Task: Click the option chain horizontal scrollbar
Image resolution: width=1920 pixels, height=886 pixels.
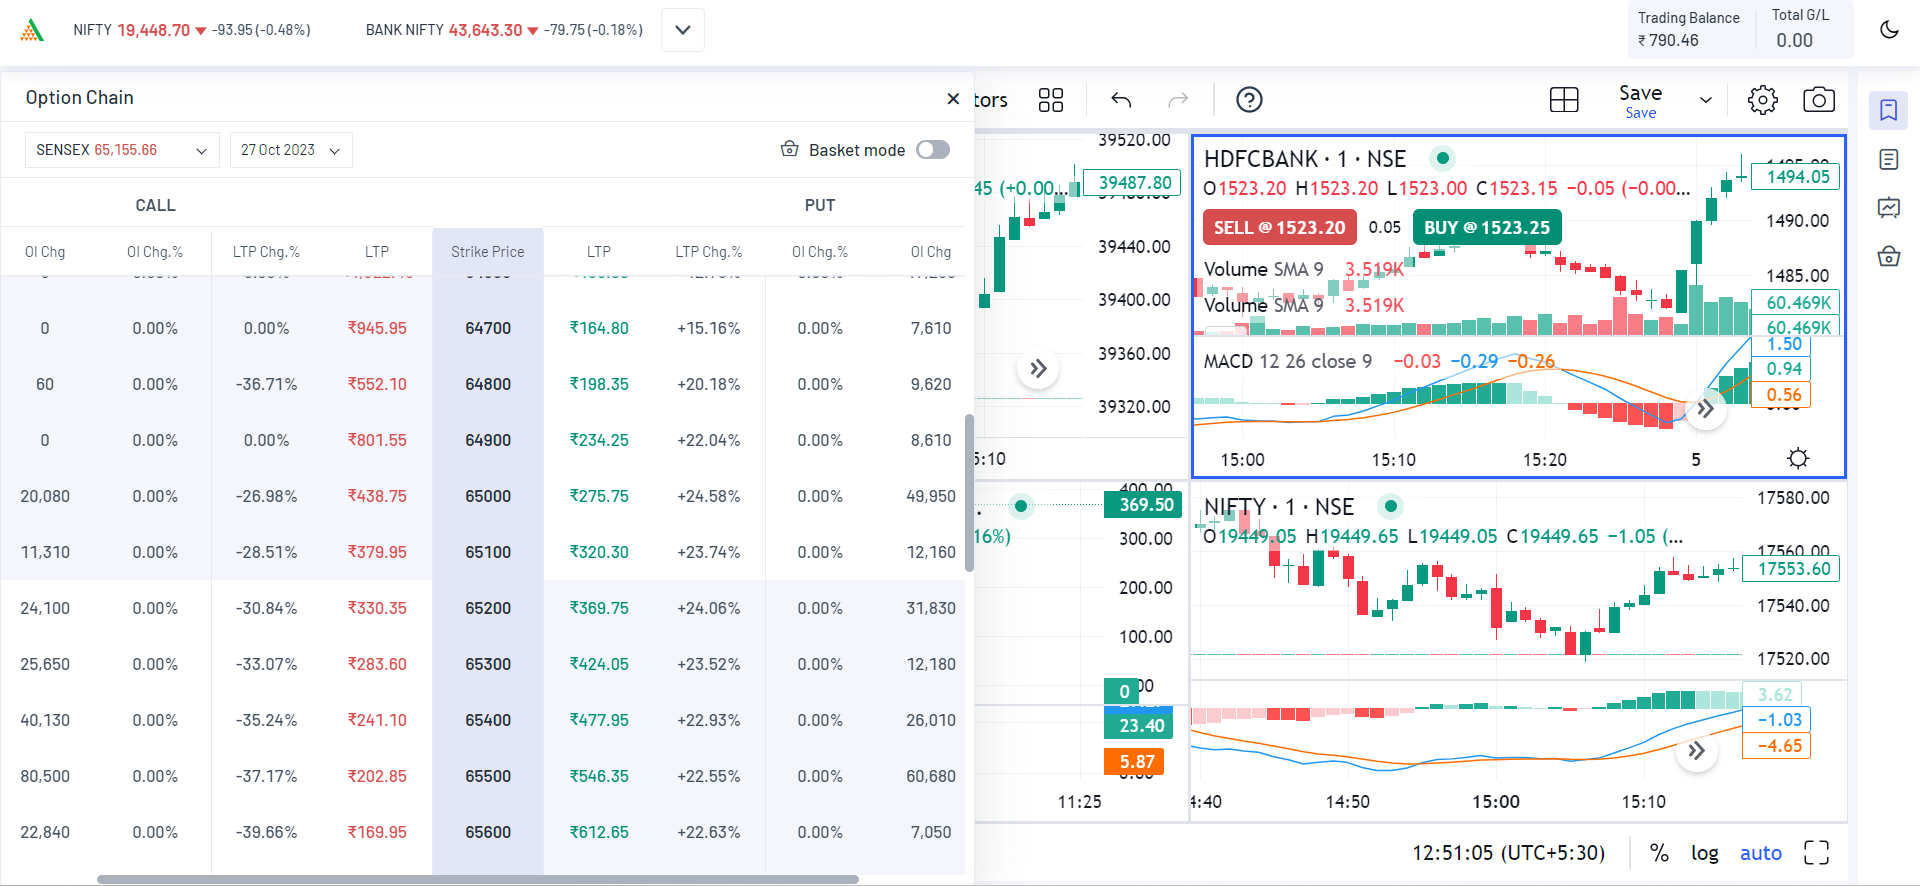Action: 478,880
